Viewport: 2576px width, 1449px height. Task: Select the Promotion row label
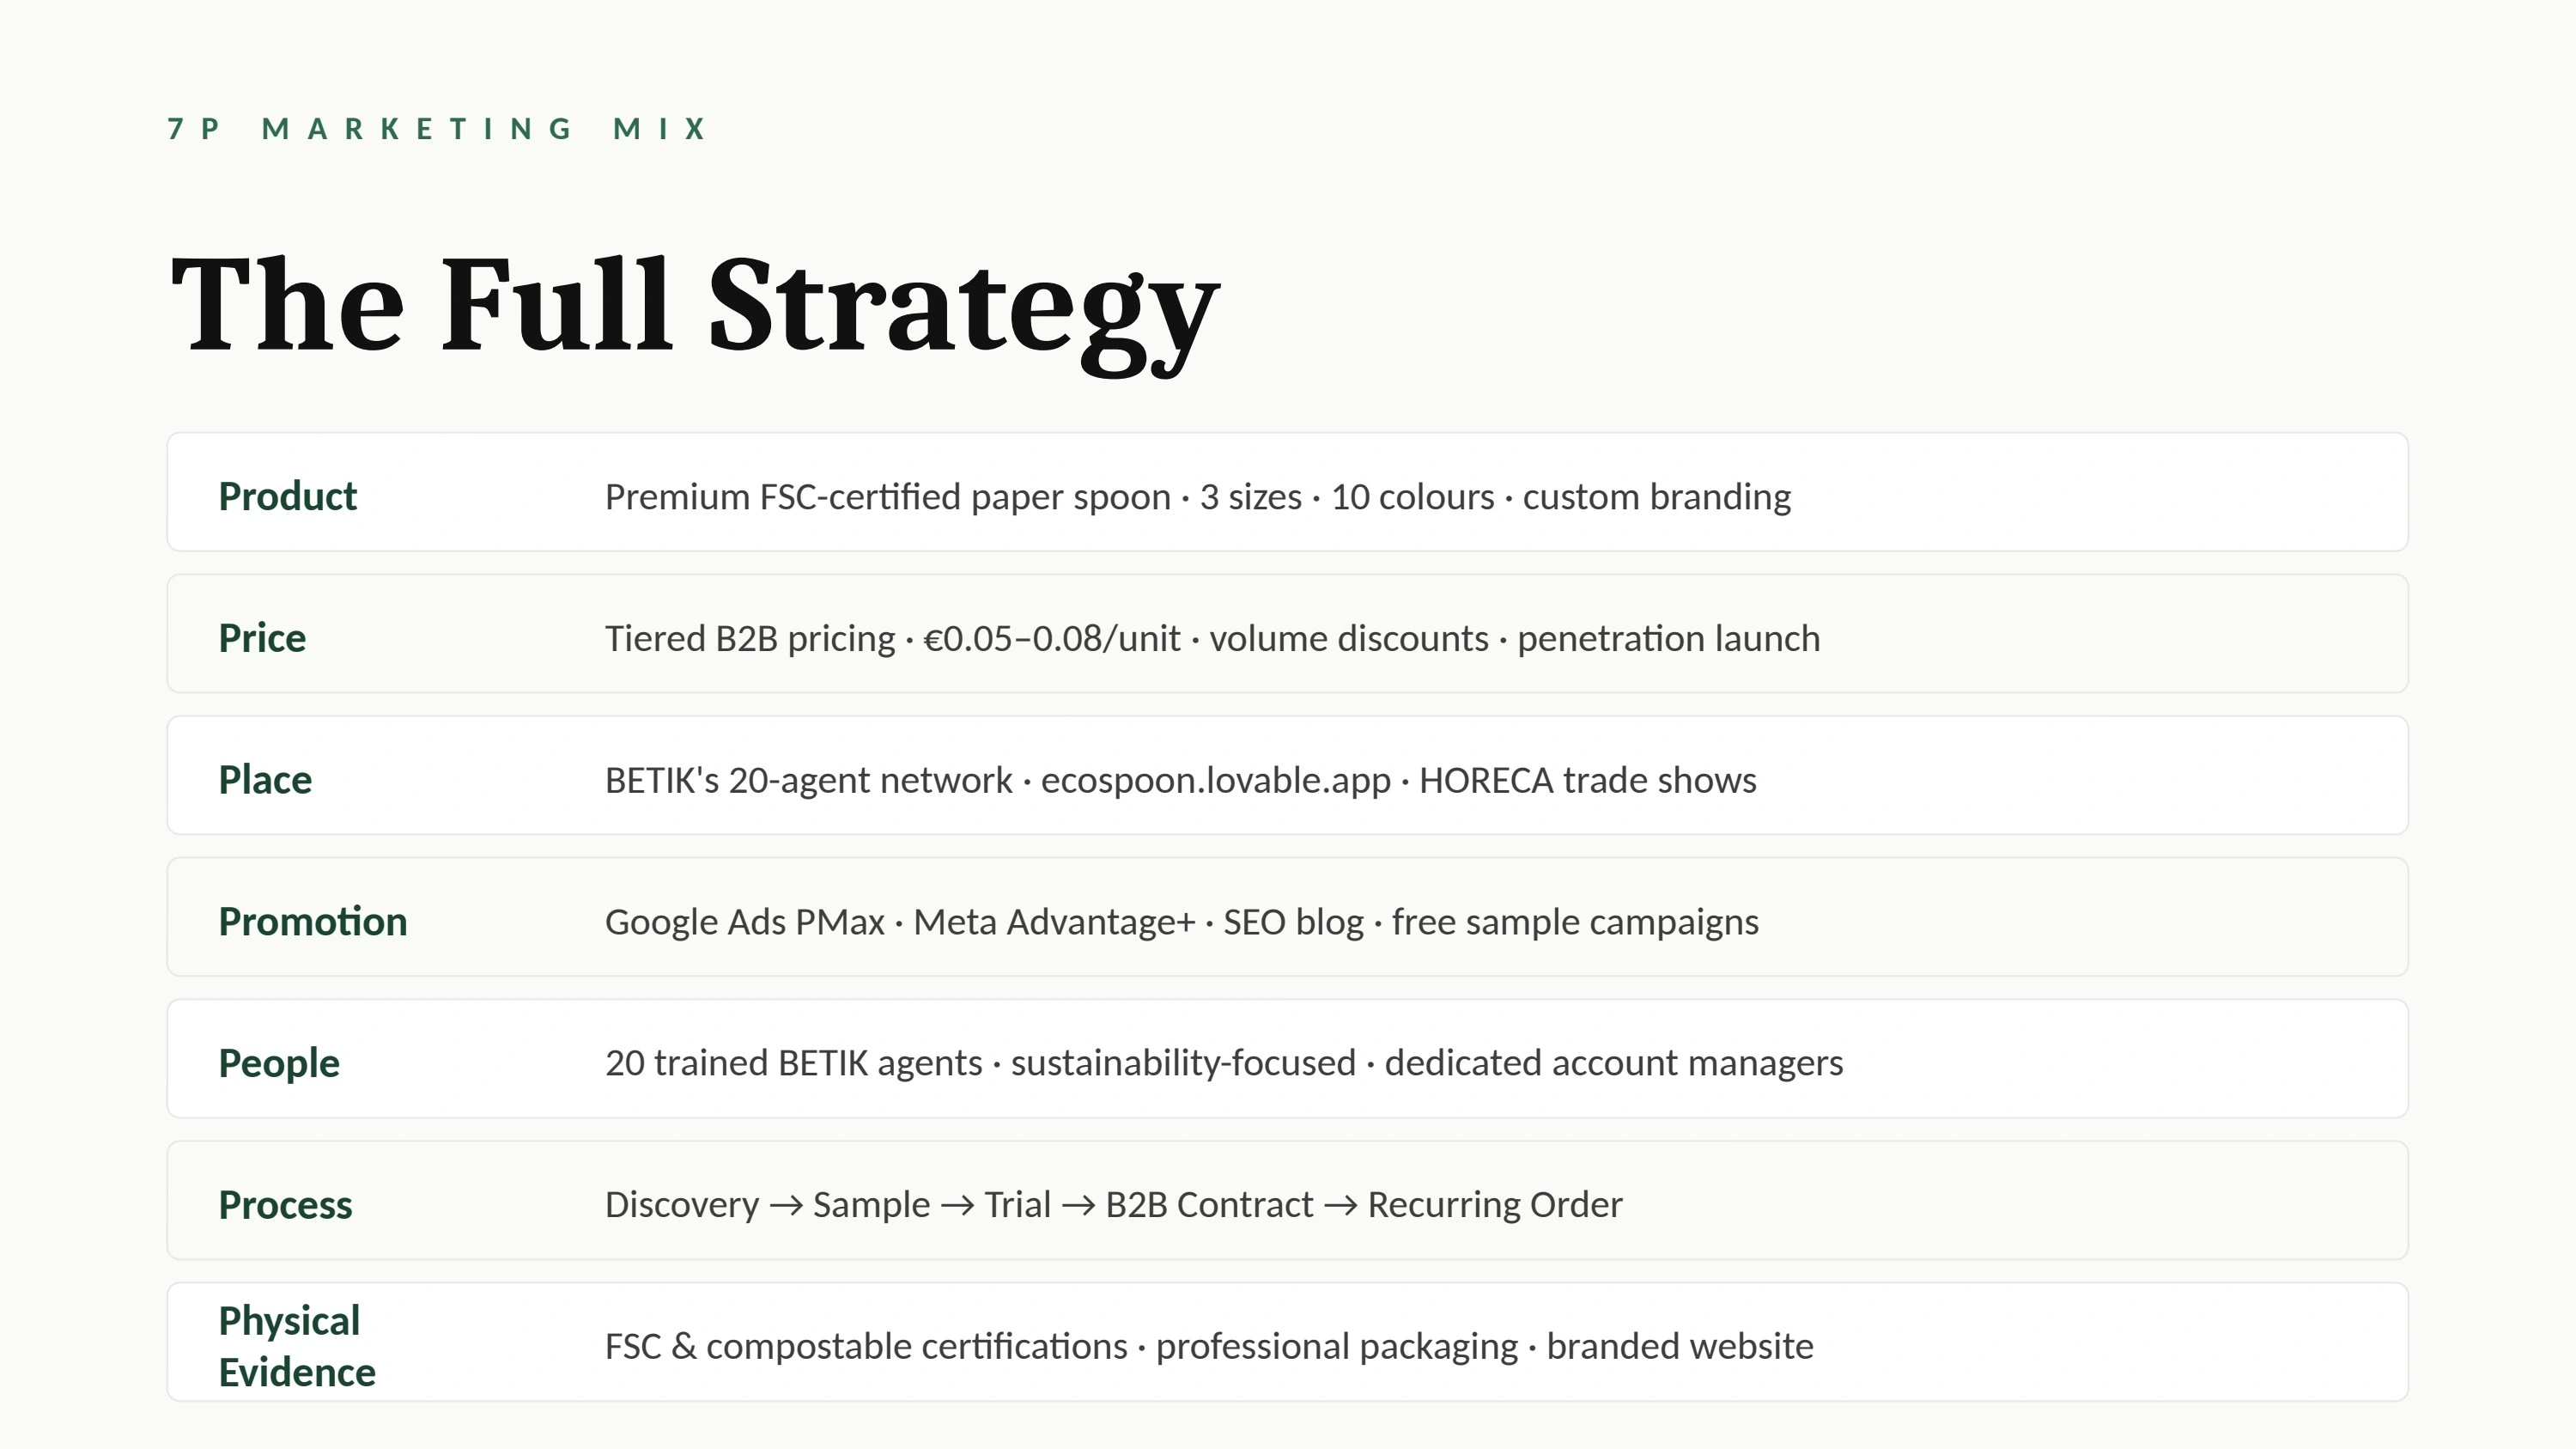(313, 922)
